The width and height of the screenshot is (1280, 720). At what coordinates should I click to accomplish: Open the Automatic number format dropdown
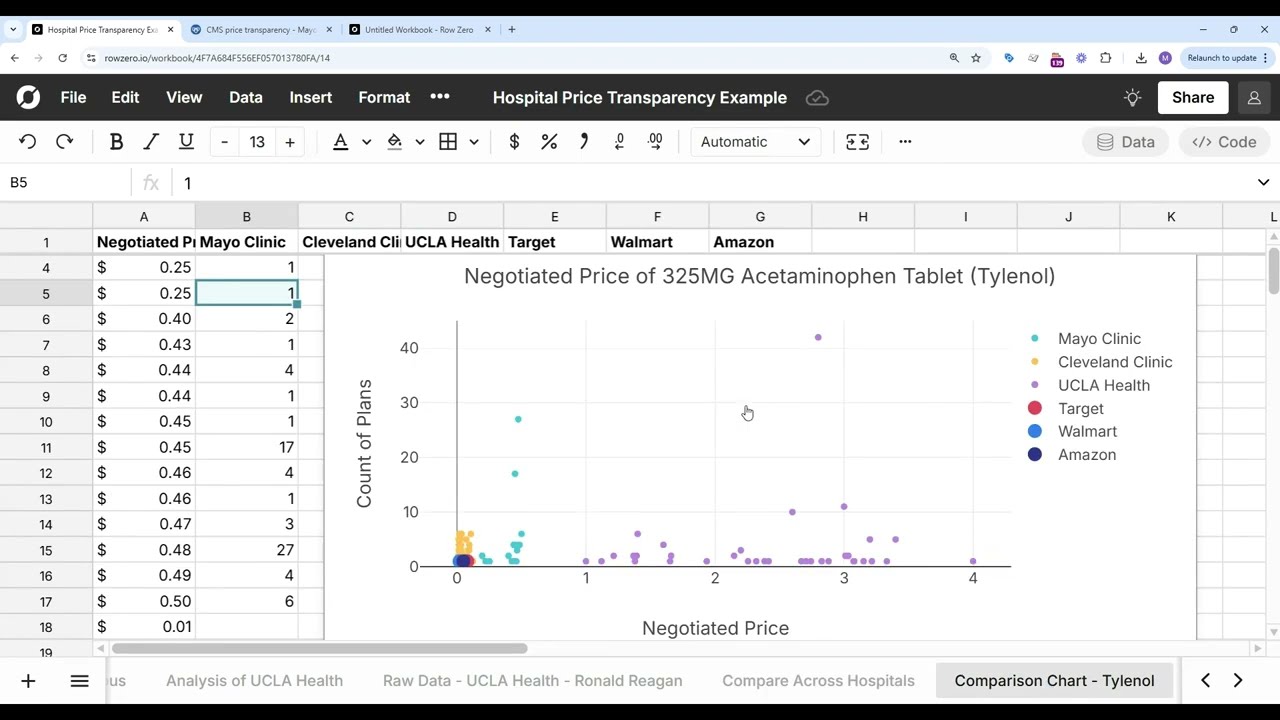point(755,142)
